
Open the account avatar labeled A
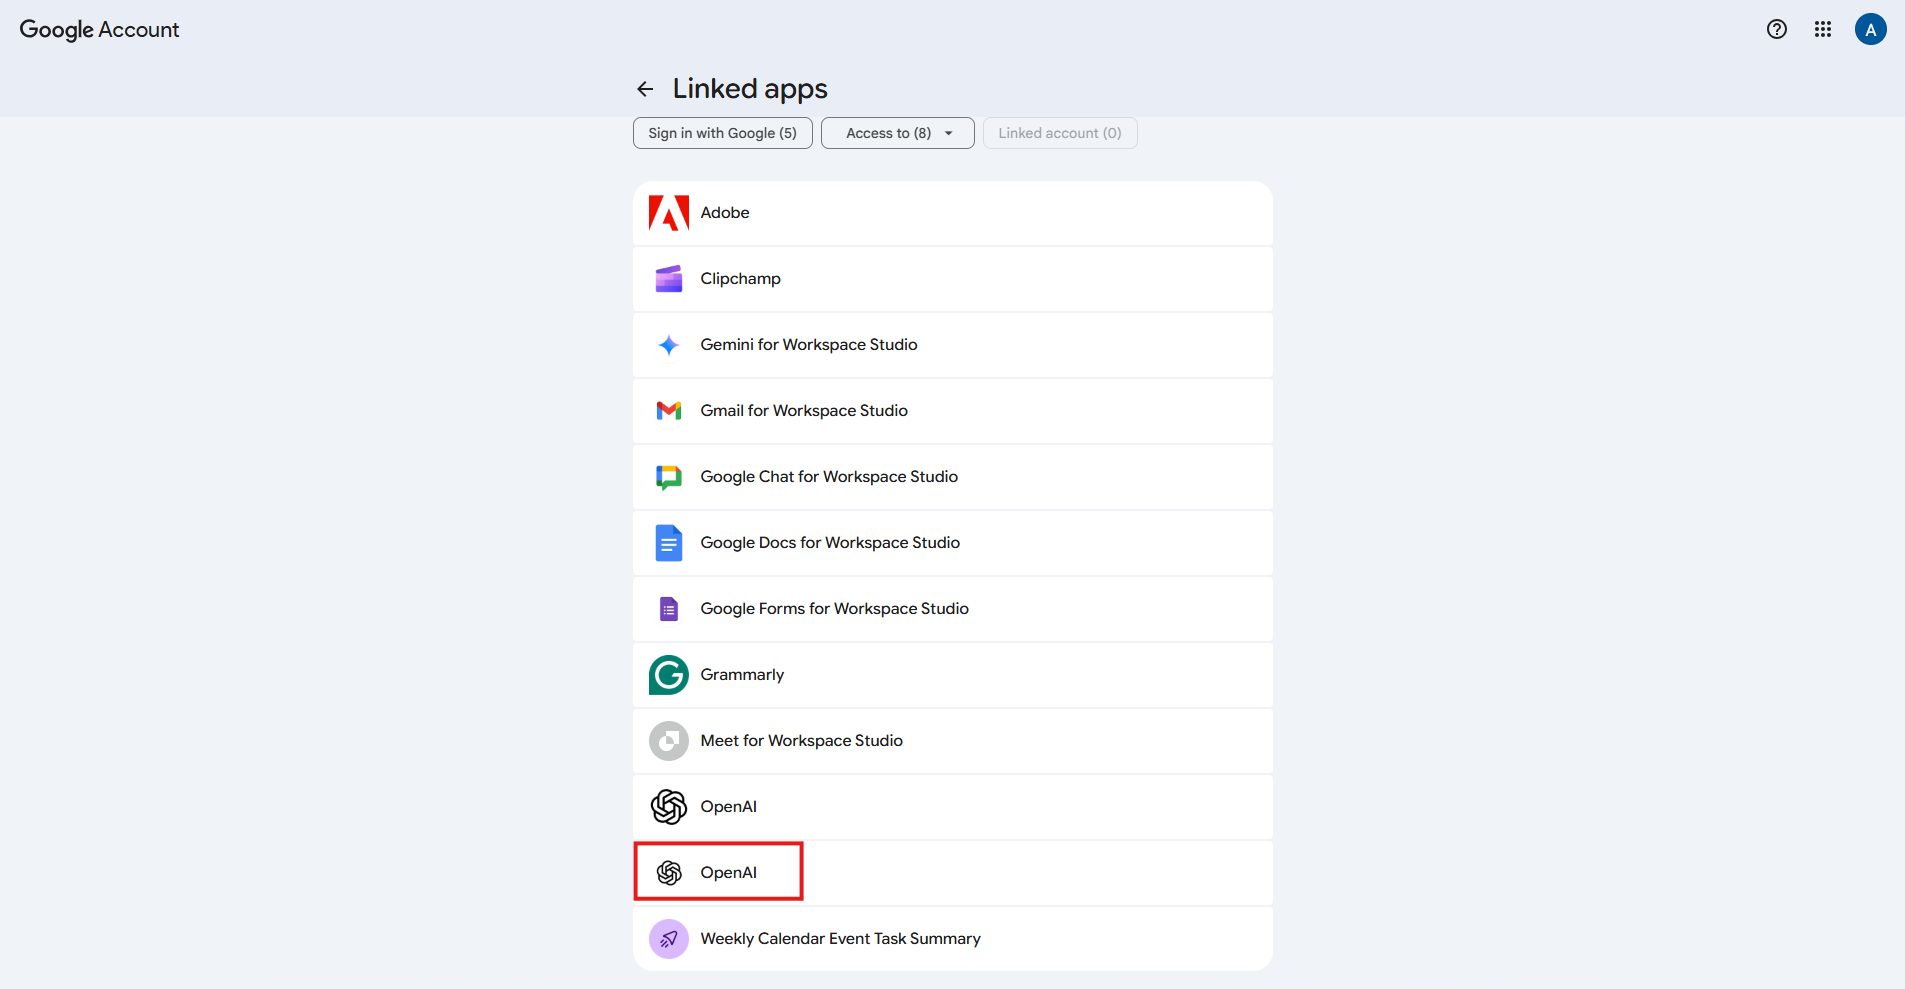coord(1871,29)
